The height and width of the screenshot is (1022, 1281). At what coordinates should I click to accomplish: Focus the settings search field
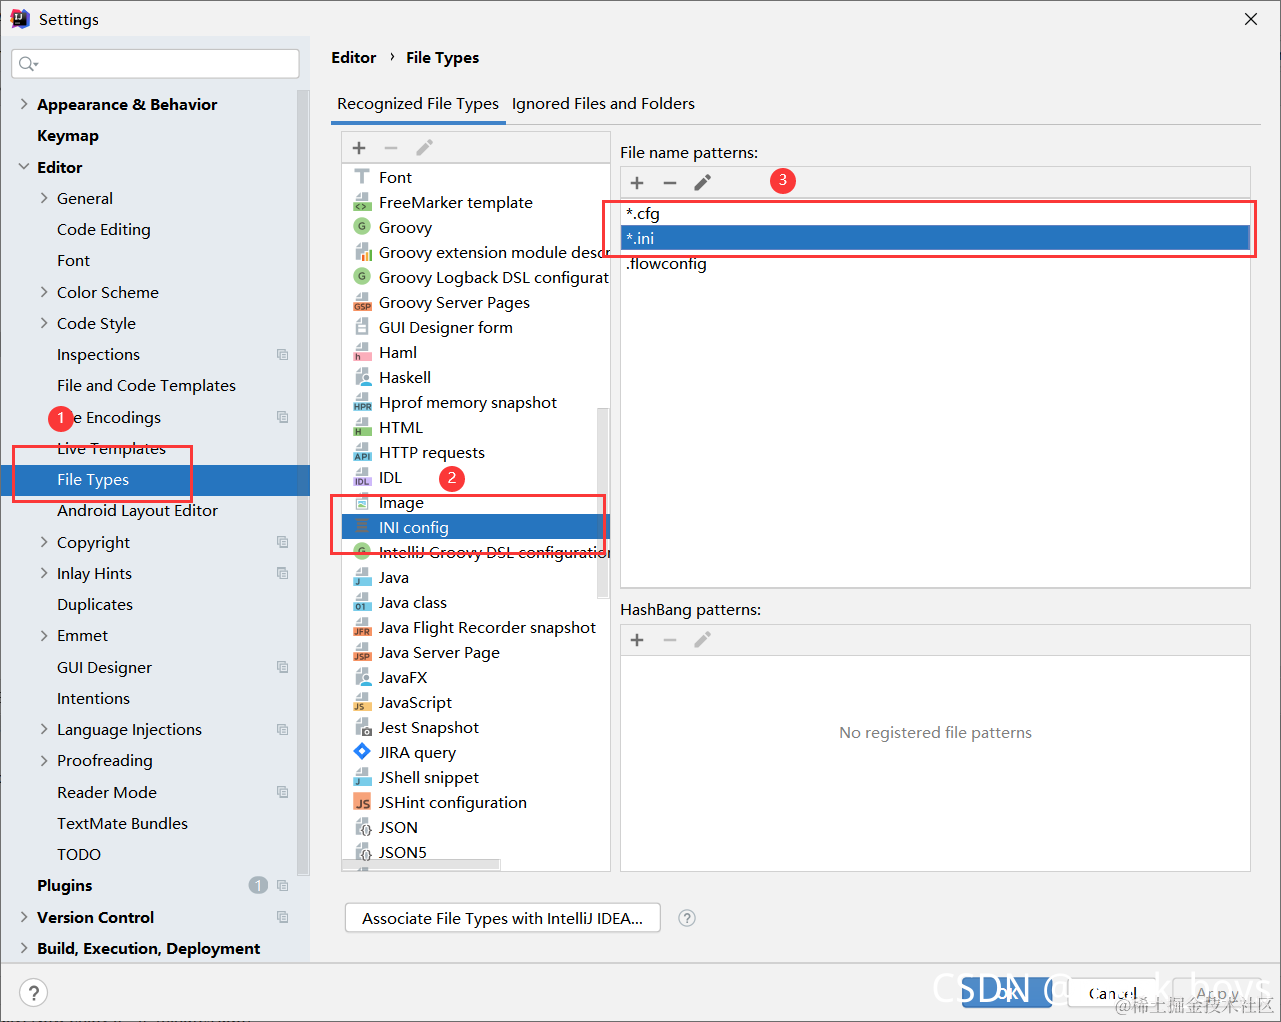point(156,64)
